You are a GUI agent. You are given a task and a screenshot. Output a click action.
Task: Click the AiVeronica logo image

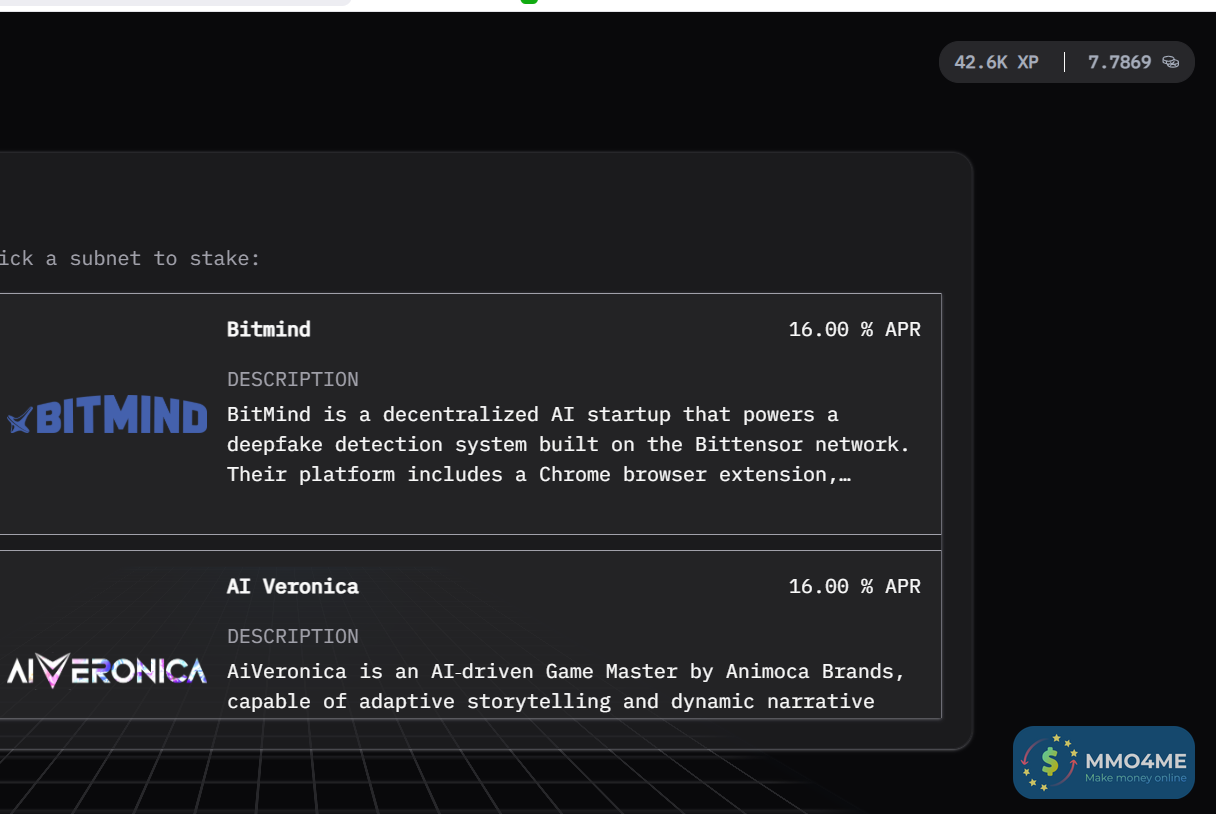[107, 671]
